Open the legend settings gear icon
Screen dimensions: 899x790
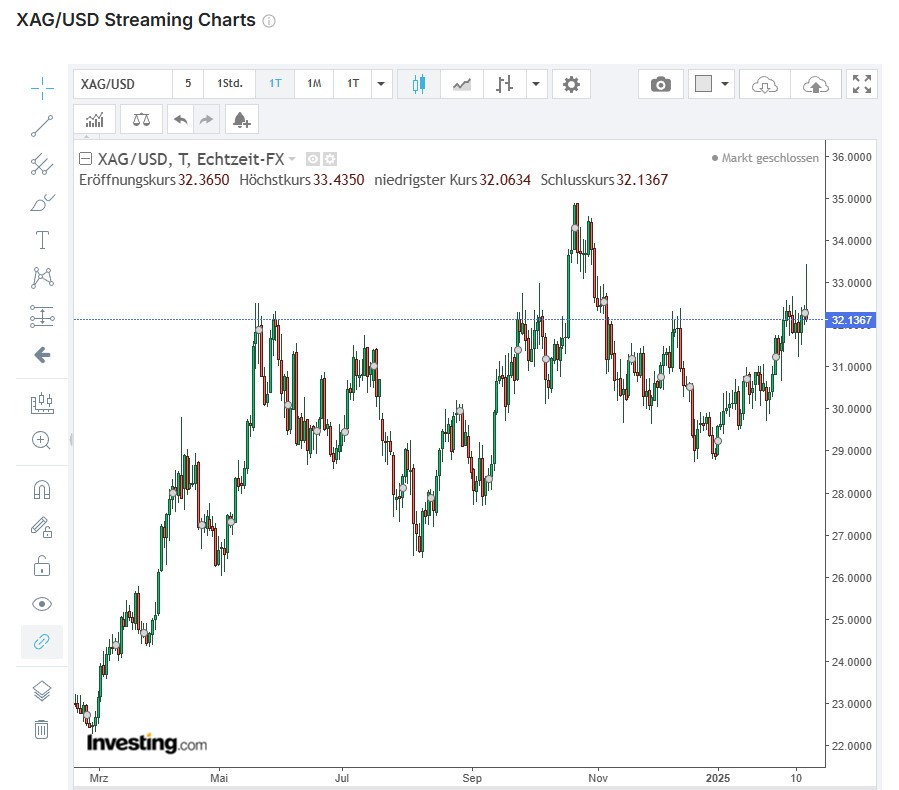(x=330, y=159)
